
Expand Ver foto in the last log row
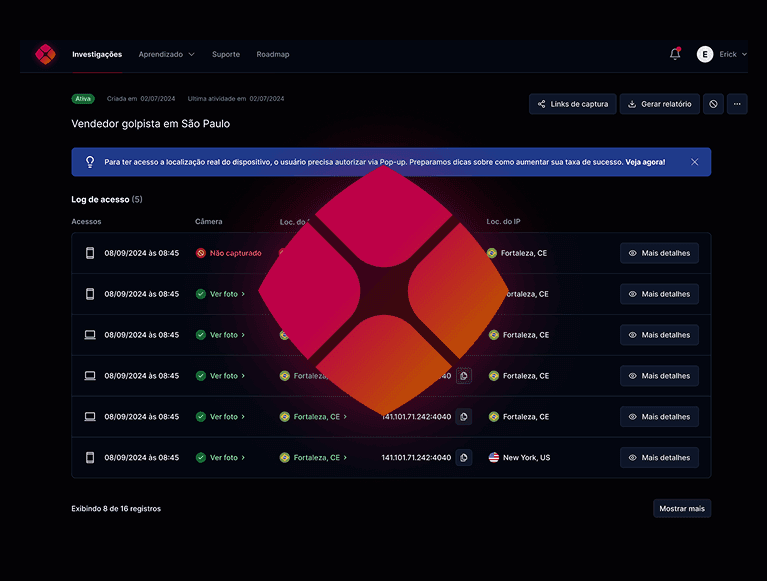point(221,458)
